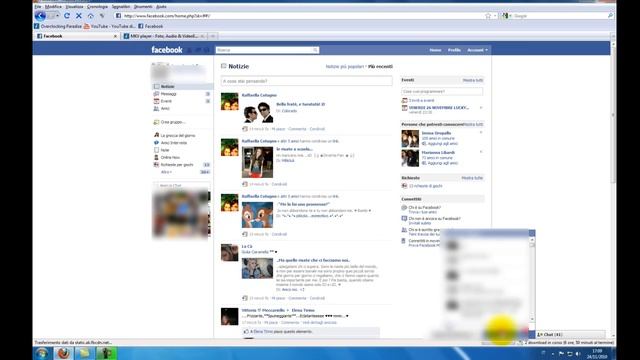The width and height of the screenshot is (640, 360).
Task: Open the Facebook bookmark in bookmarks bar
Action: (151, 26)
